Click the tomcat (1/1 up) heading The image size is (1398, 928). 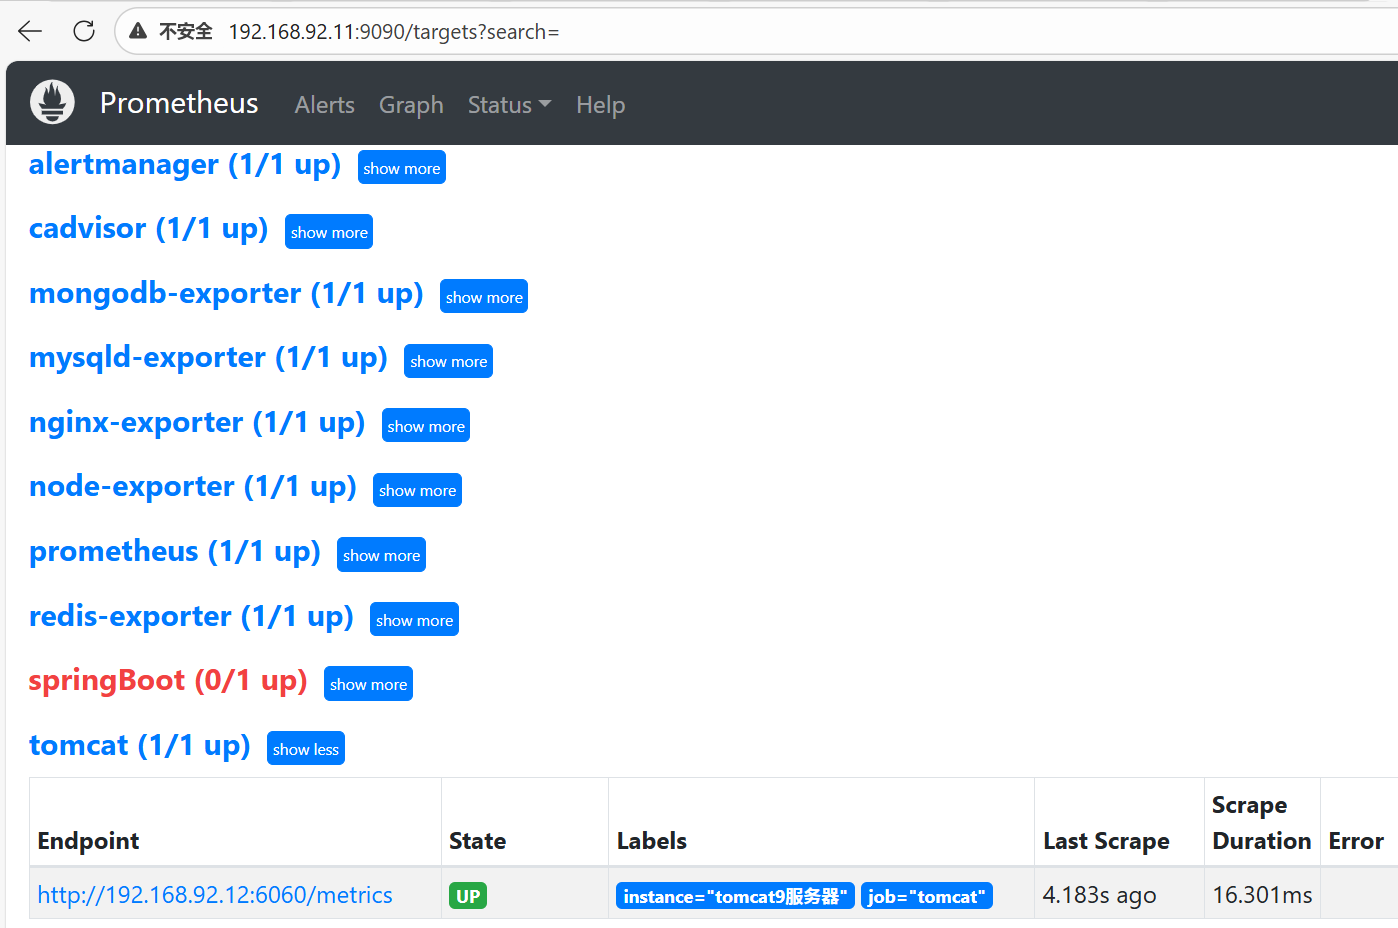tap(140, 746)
